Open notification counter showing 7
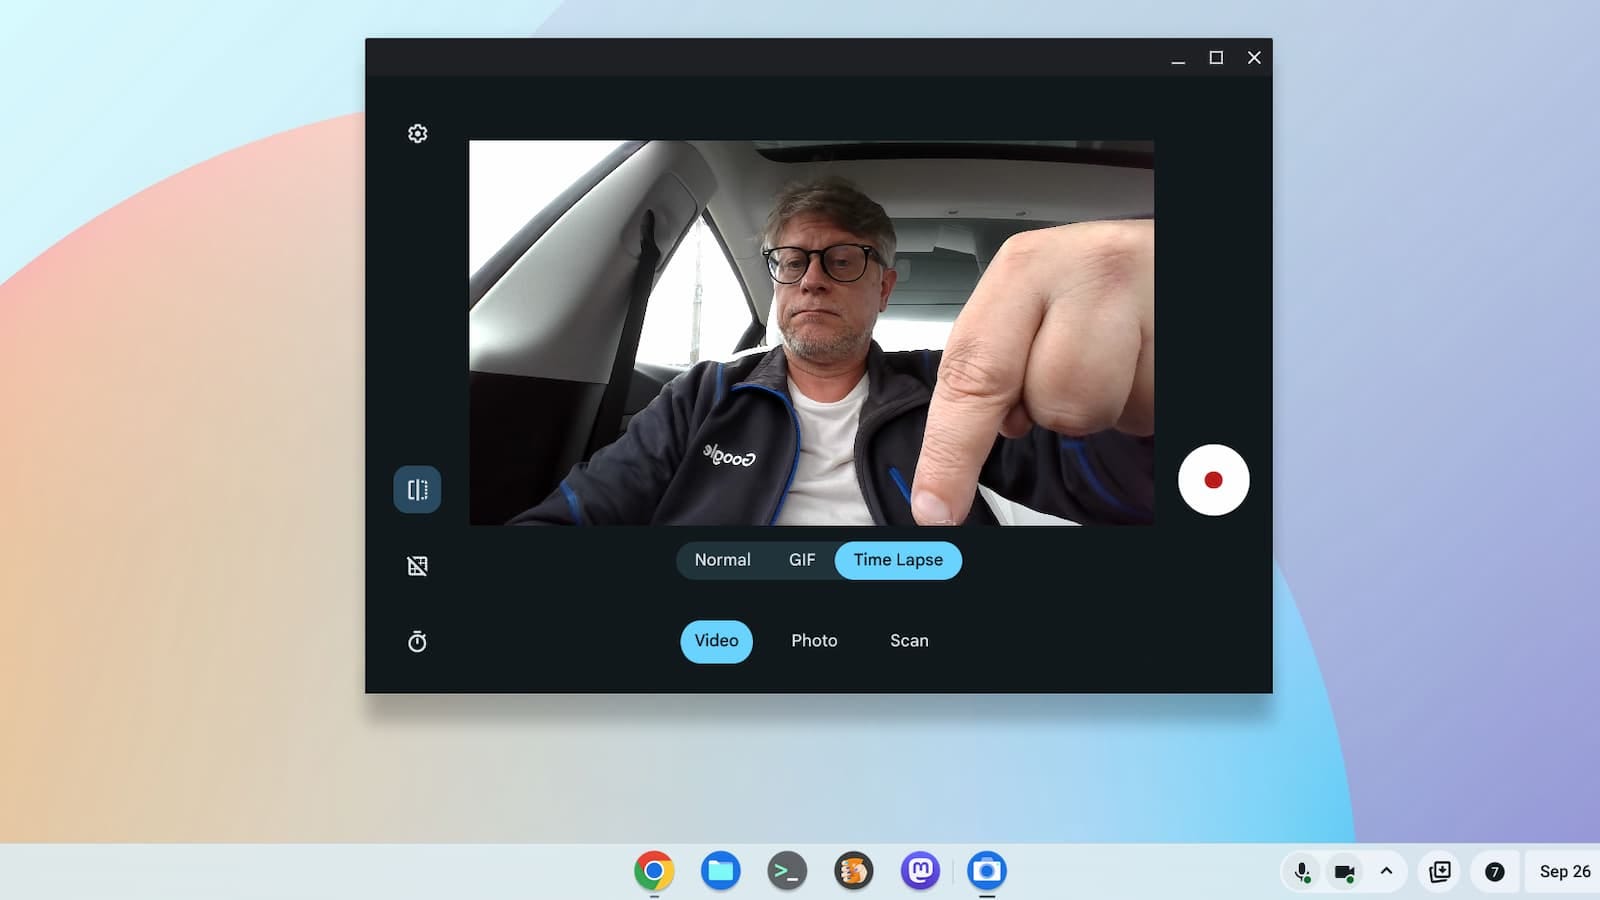 pos(1494,872)
